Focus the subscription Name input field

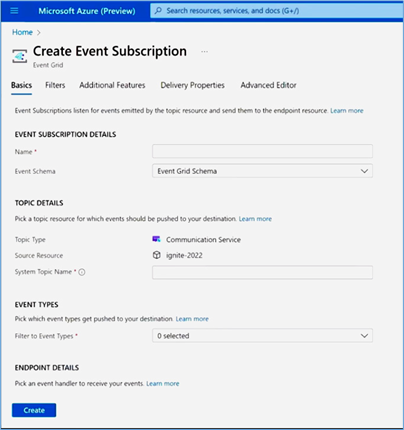click(x=262, y=151)
